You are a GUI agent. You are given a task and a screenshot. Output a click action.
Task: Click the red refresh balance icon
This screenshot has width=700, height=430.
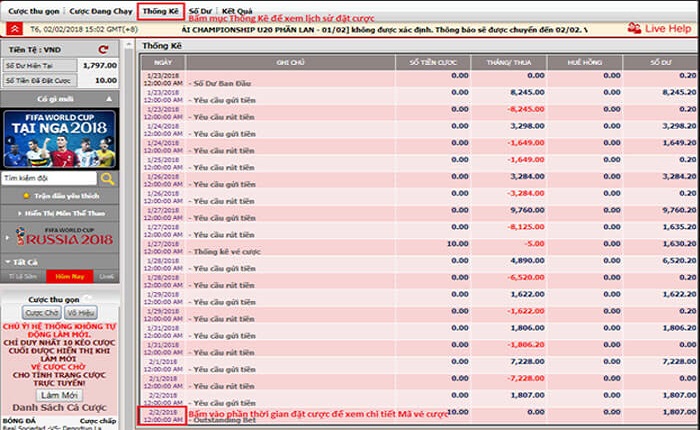(103, 48)
